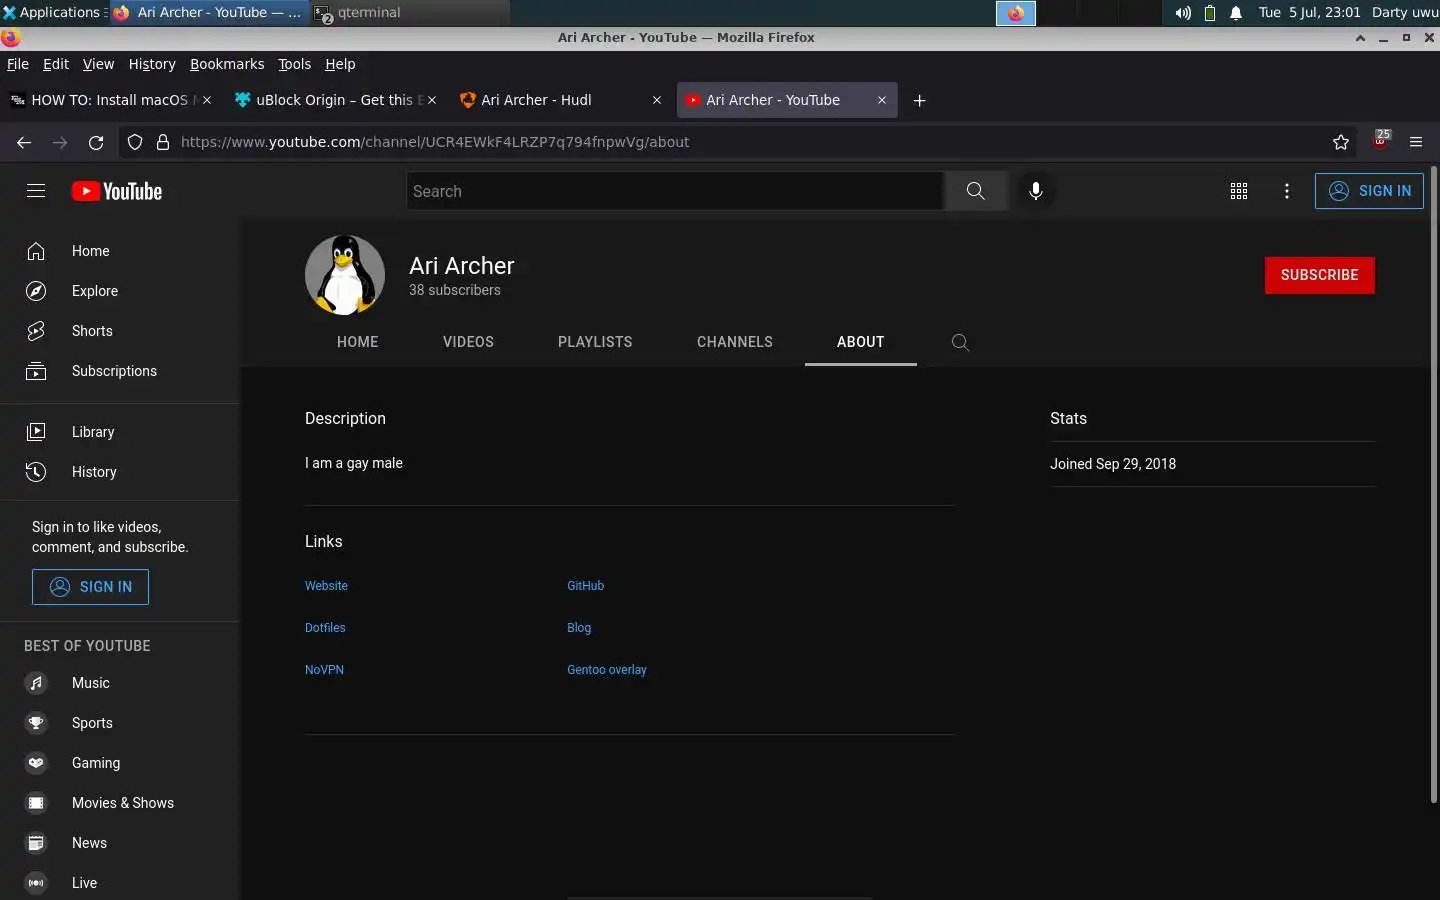Open the YouTube hamburger guide menu
Screen dimensions: 1440x900
point(36,191)
